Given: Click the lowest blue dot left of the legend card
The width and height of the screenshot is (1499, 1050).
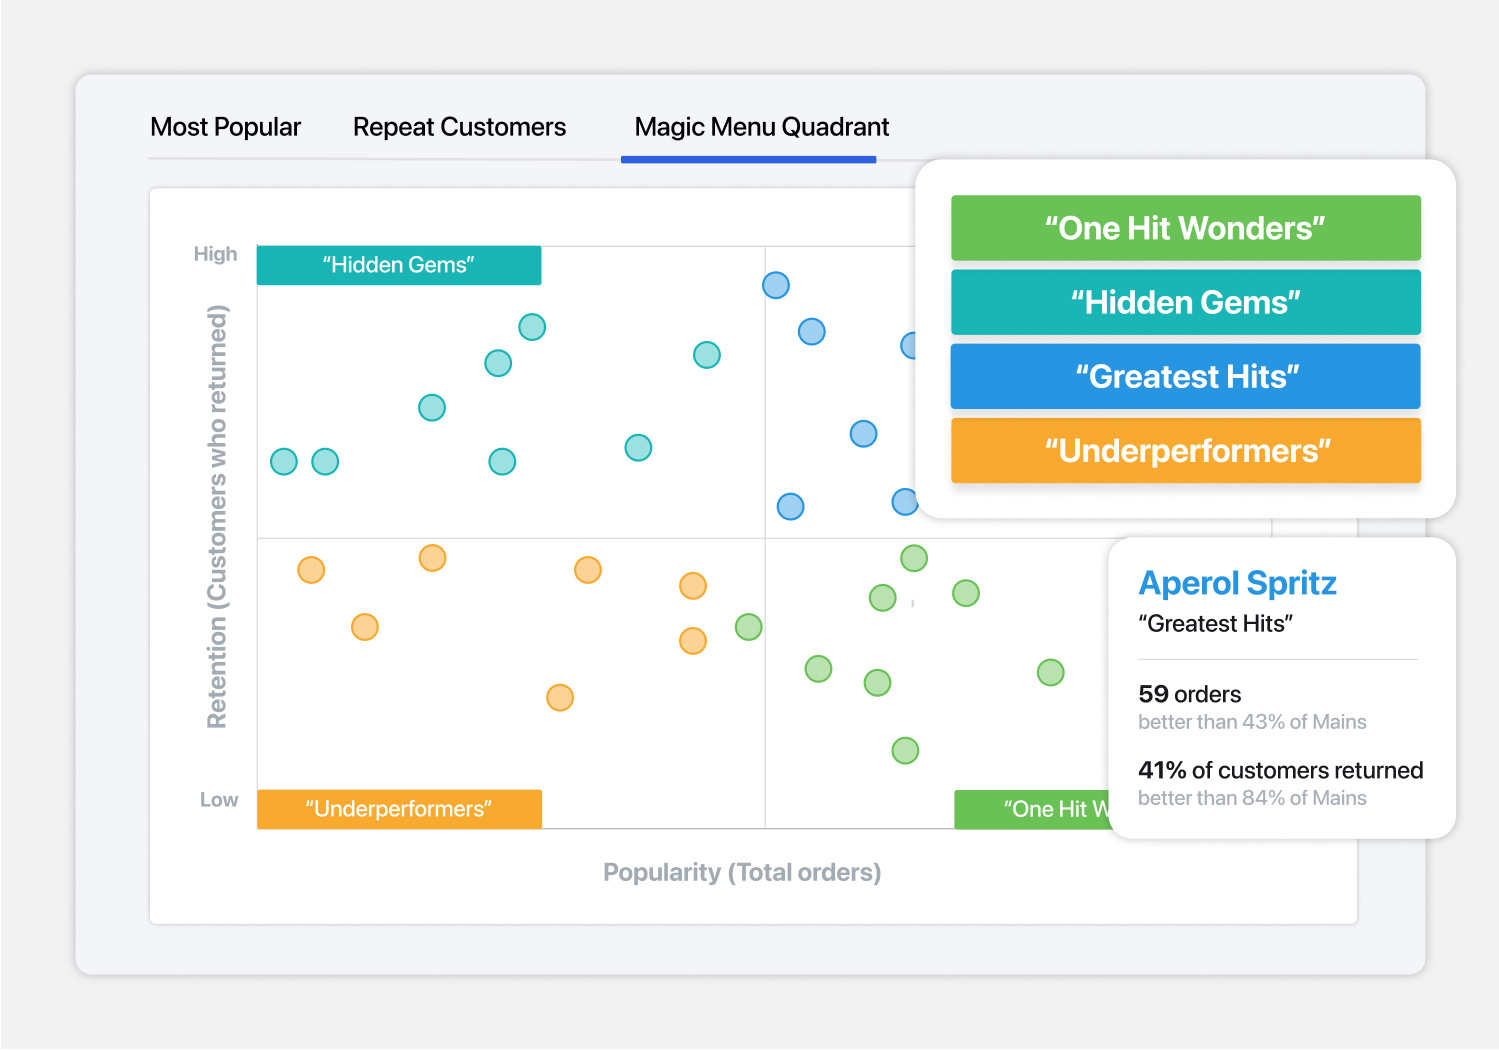Looking at the screenshot, I should 790,506.
